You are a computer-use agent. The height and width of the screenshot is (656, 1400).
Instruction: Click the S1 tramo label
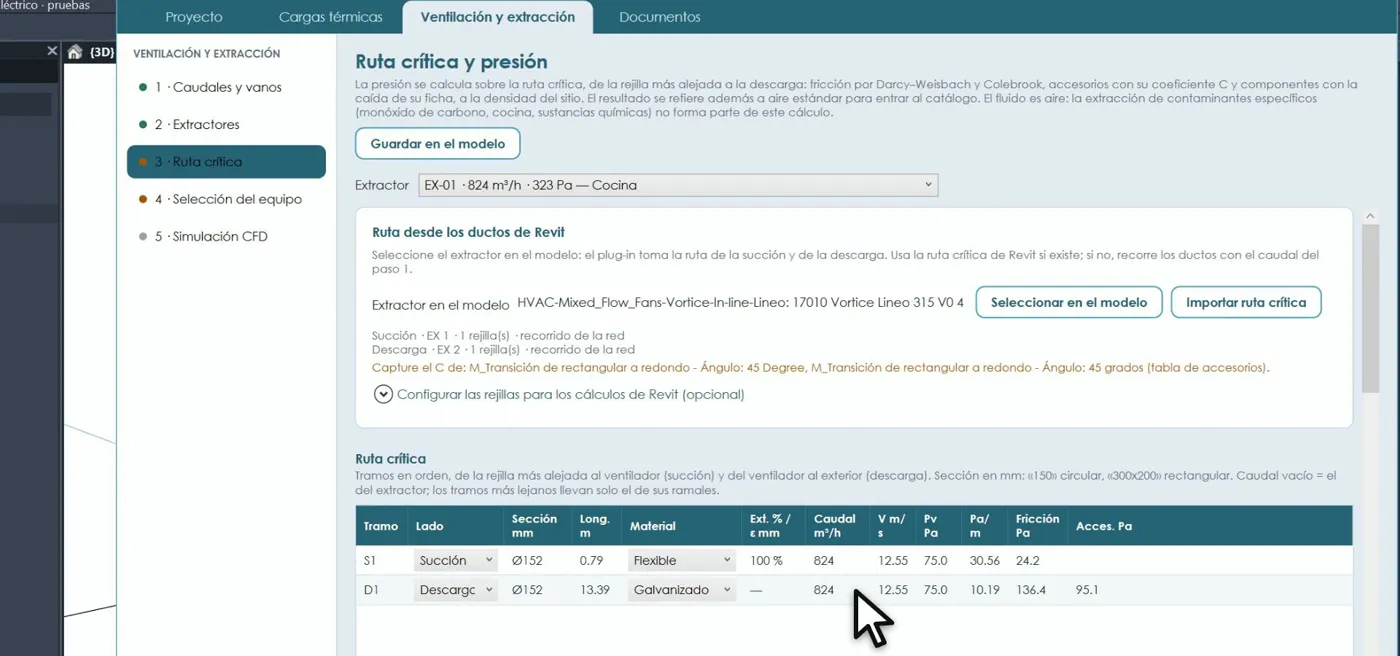point(371,561)
